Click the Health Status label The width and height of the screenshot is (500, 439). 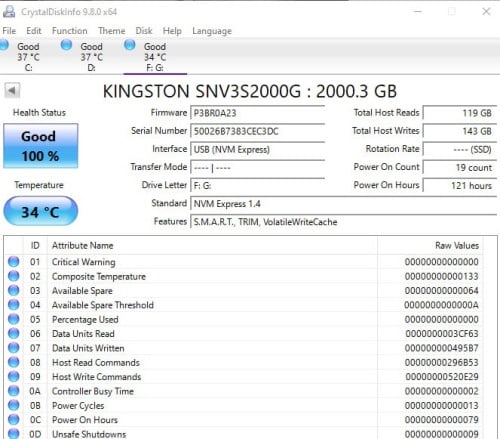coord(39,113)
